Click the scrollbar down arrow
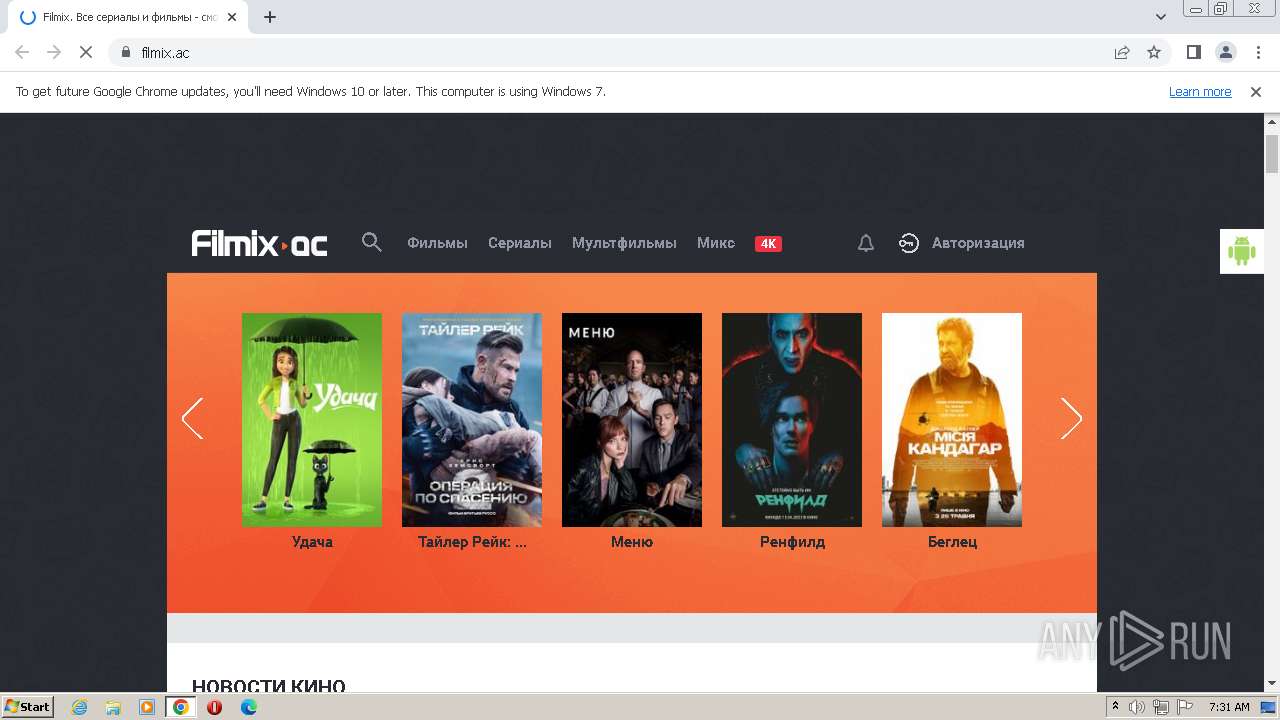Screen dimensions: 1280x720 (x=1272, y=684)
